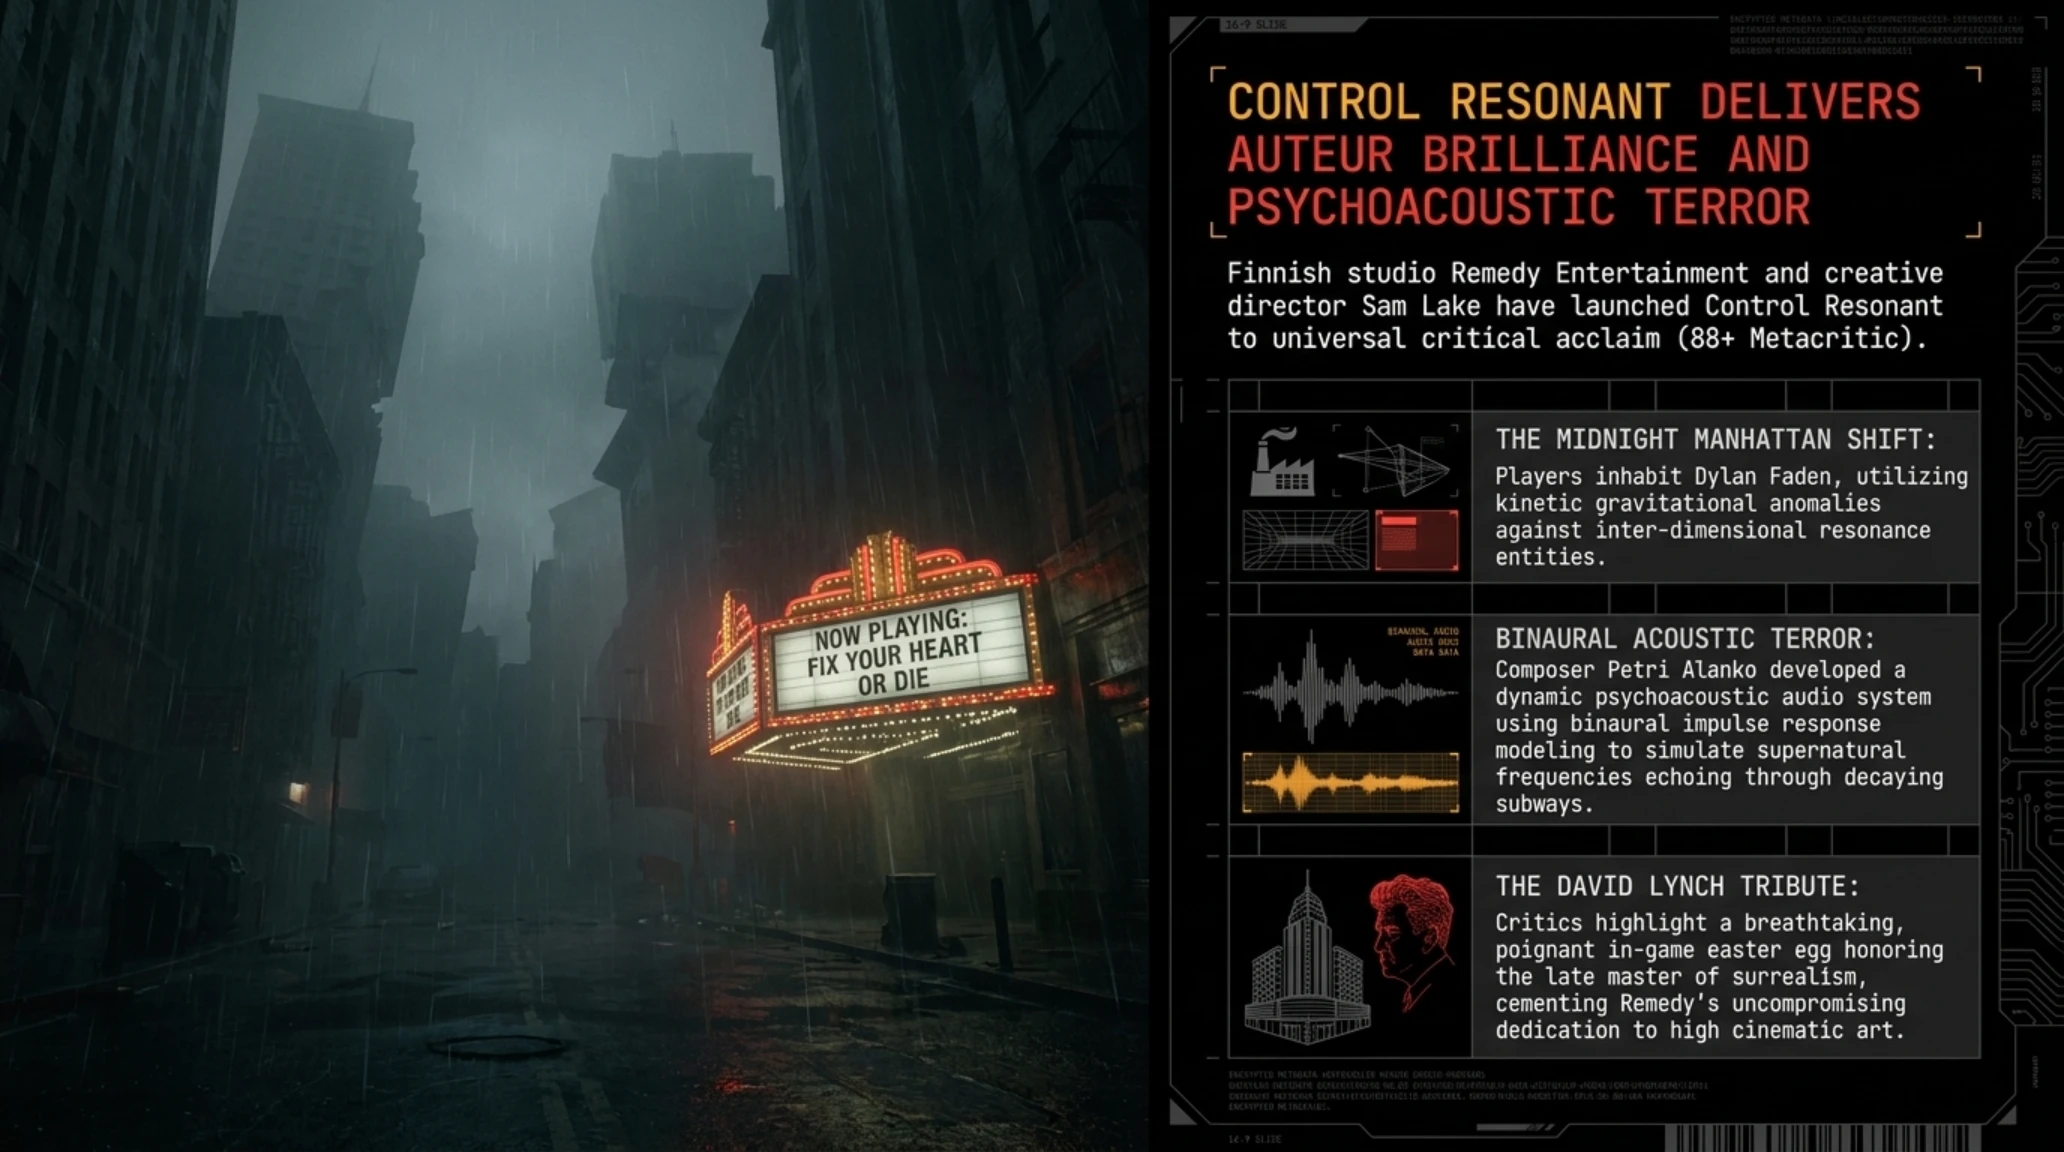The width and height of the screenshot is (2064, 1152).
Task: Click 'dedication to high cinematic art.' line
Action: (1700, 1030)
